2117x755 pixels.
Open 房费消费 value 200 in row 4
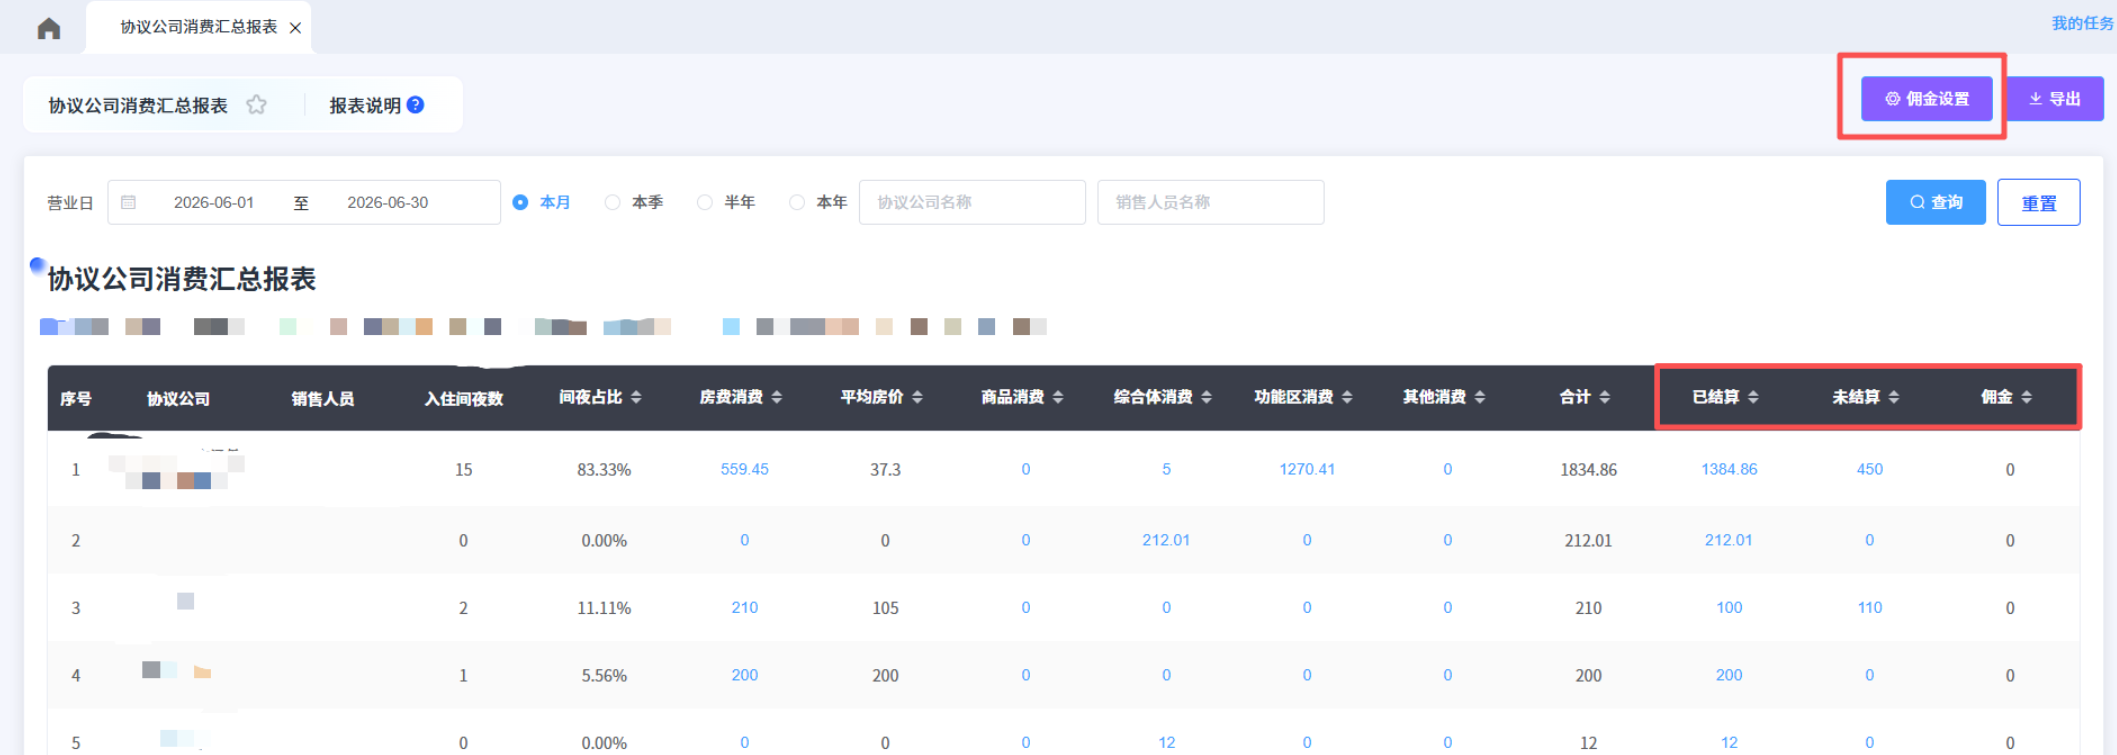[x=745, y=675]
